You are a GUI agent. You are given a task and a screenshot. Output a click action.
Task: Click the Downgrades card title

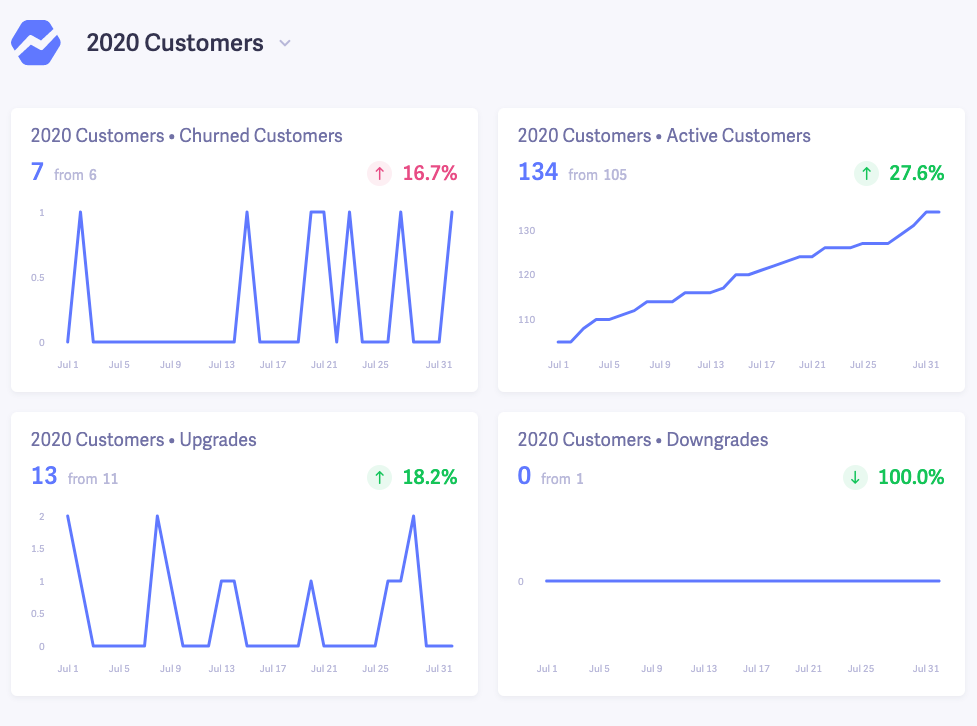tap(642, 439)
